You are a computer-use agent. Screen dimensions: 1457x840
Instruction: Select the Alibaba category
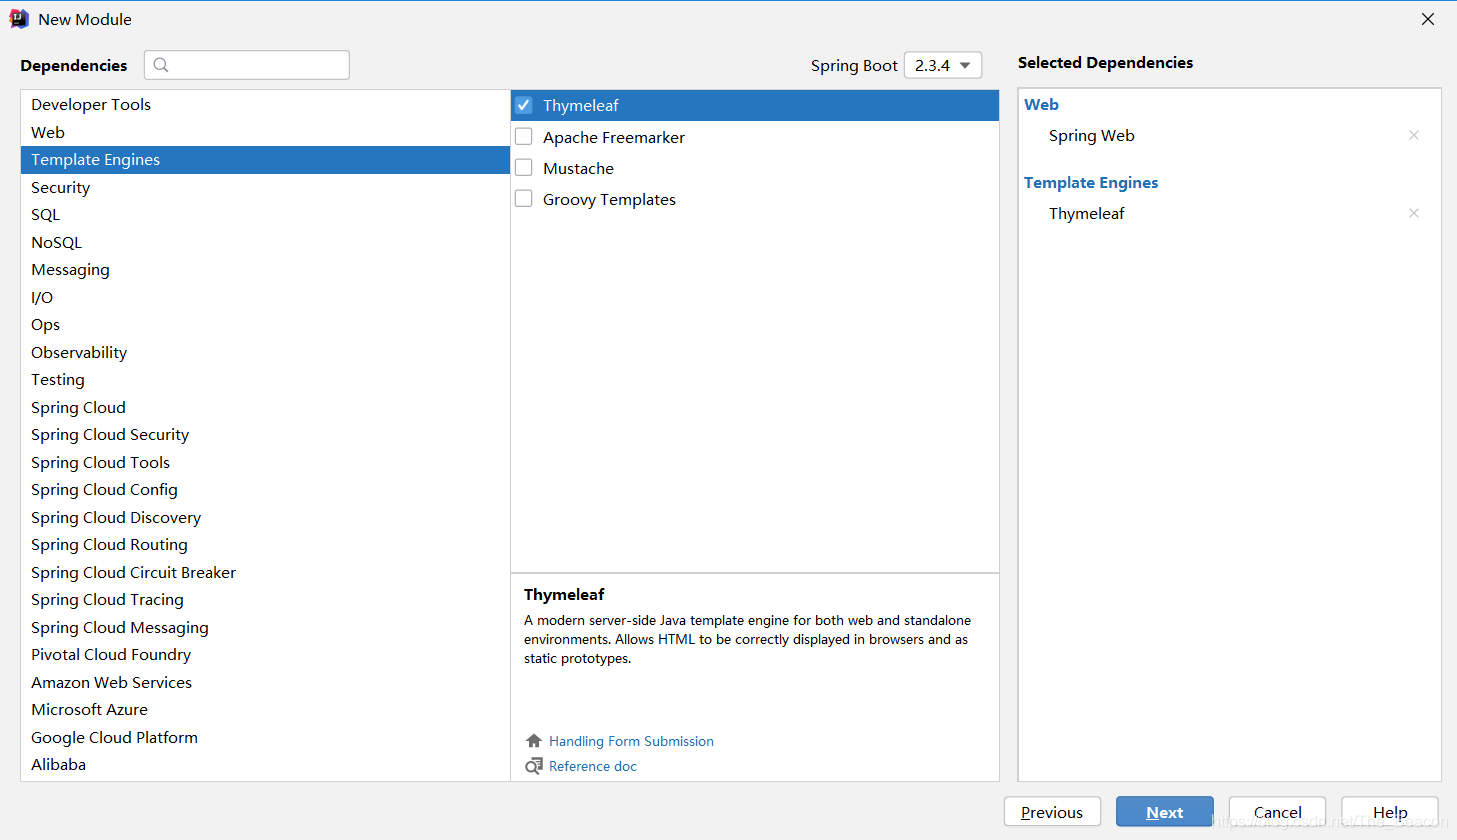[x=265, y=765]
